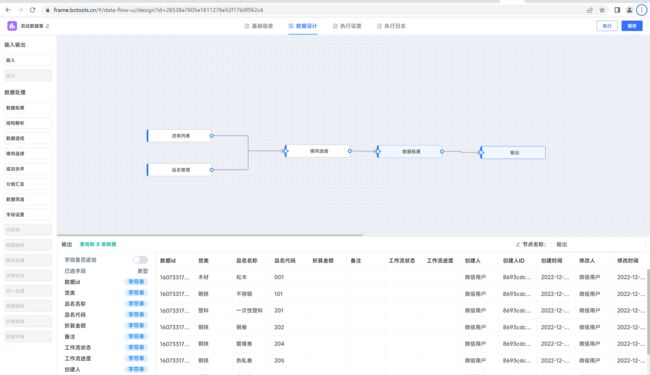Click the 品名代码 column header
Viewport: 650px width, 375px height.
[x=285, y=261]
